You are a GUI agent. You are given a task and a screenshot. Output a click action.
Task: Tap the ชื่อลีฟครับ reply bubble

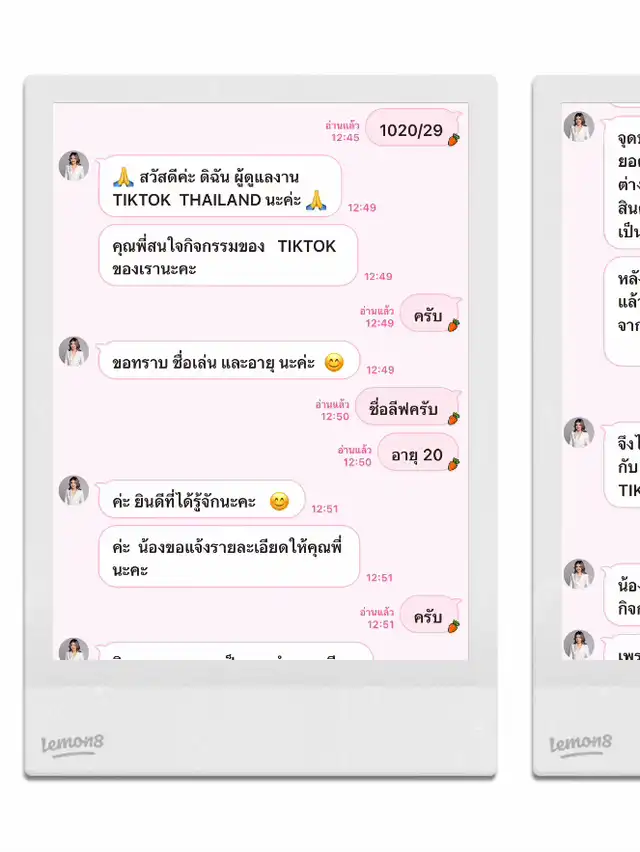[x=407, y=406]
